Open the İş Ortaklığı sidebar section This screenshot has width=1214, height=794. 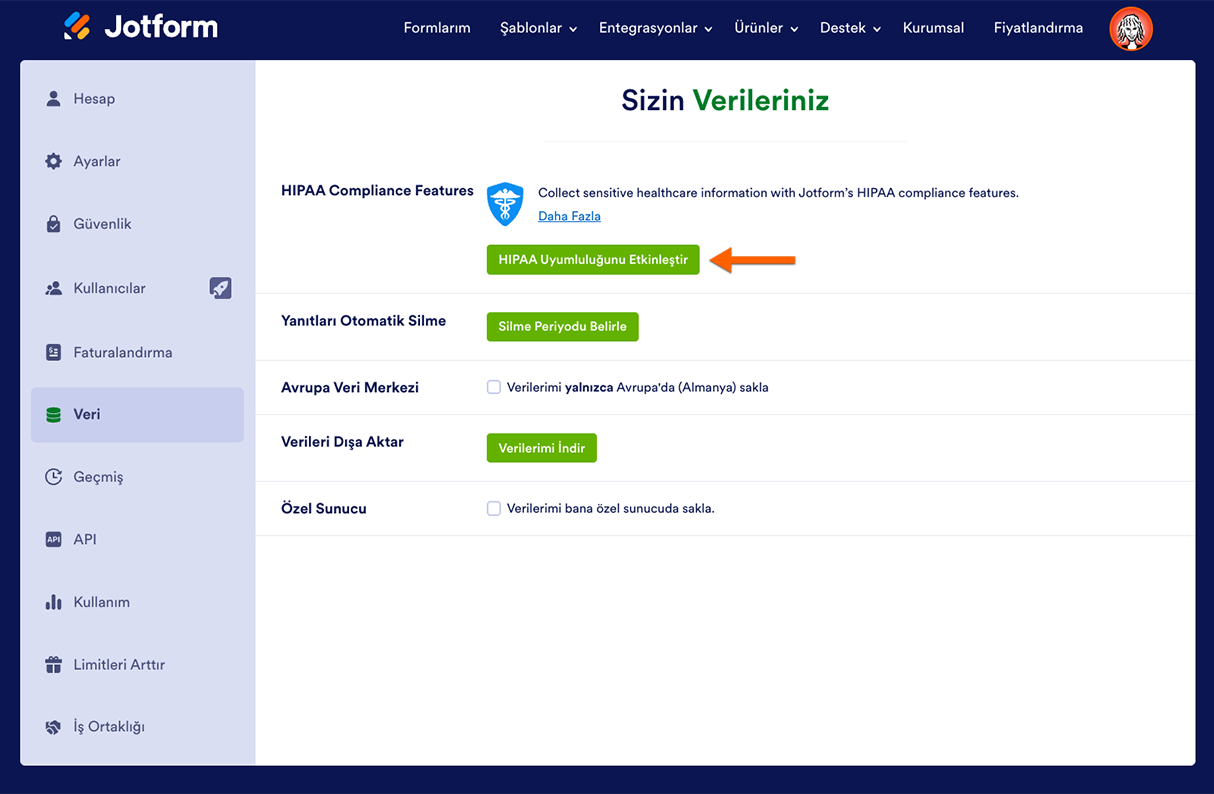(x=137, y=727)
